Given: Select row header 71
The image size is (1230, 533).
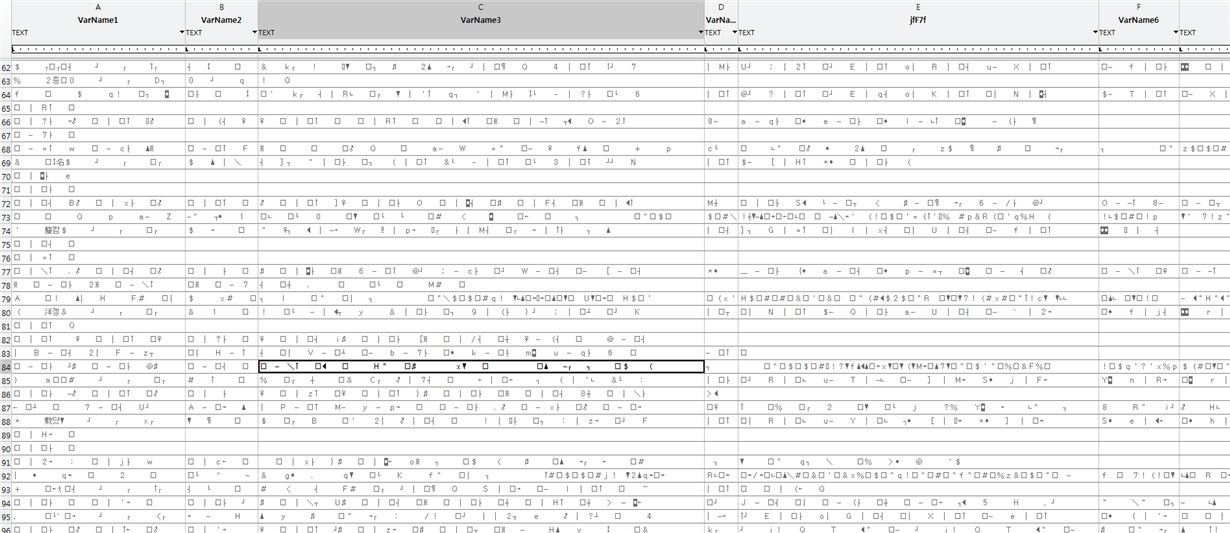Looking at the screenshot, I should coord(5,189).
